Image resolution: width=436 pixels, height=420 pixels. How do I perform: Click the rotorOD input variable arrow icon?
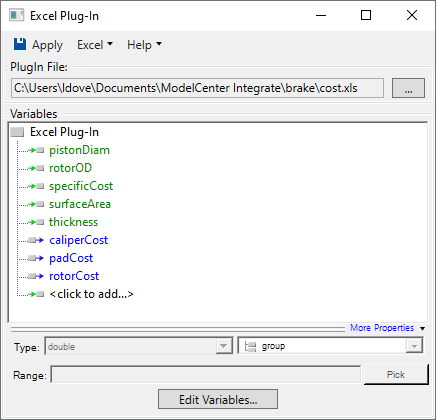36,168
